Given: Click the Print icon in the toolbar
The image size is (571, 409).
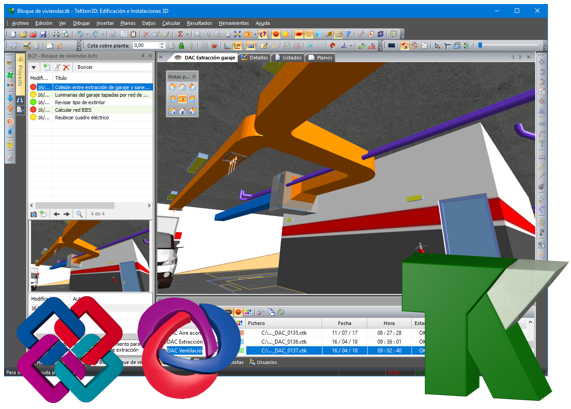Looking at the screenshot, I should (56, 34).
